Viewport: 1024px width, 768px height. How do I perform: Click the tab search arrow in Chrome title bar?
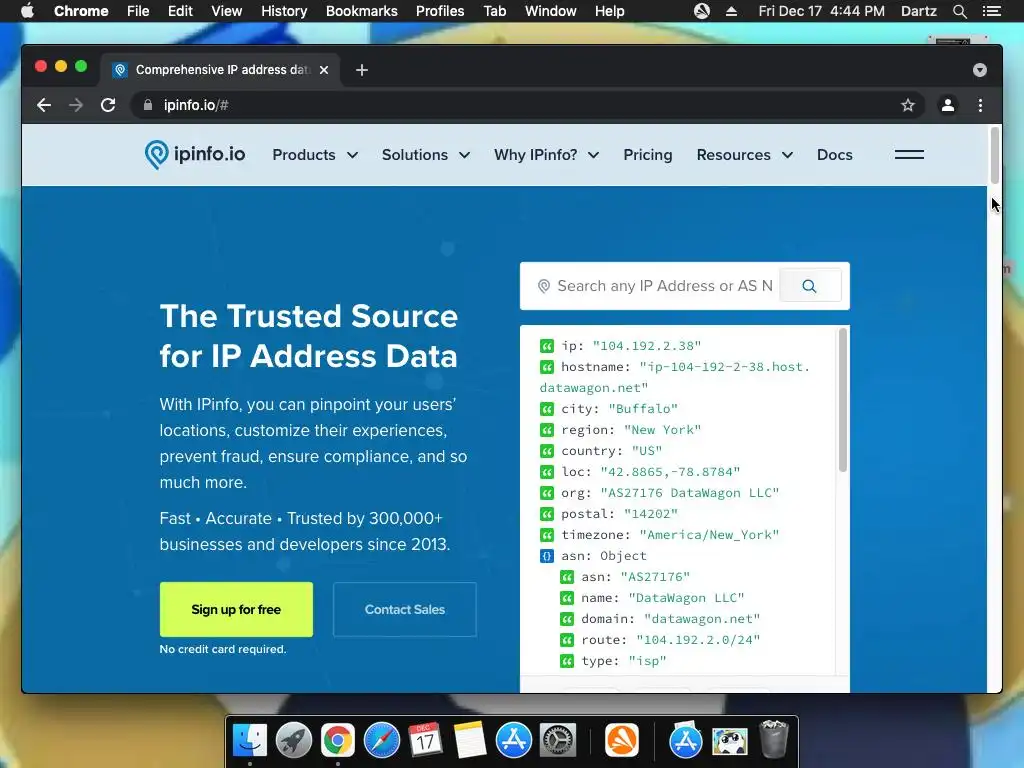pyautogui.click(x=980, y=70)
